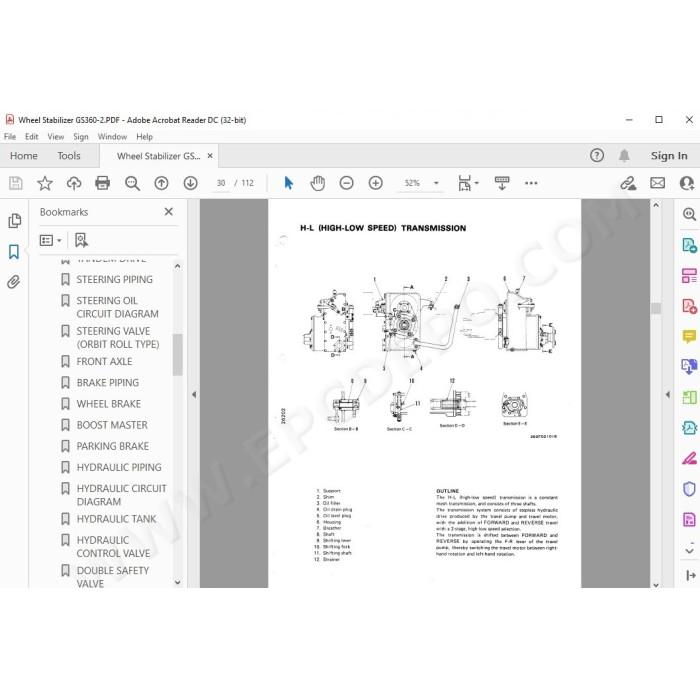Open Protect shield tool
This screenshot has height=700, width=700.
coord(689,489)
